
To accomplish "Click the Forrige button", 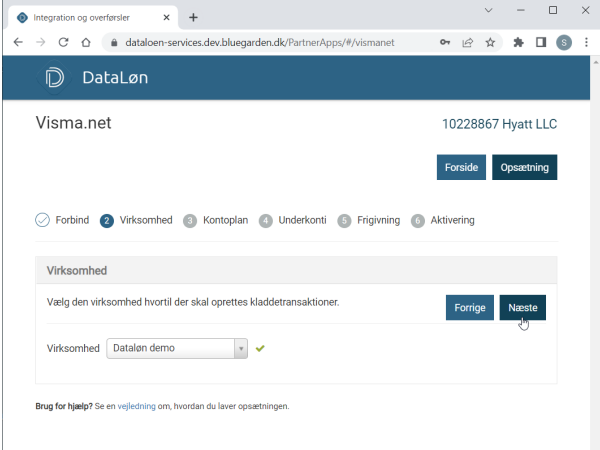I will pyautogui.click(x=470, y=308).
